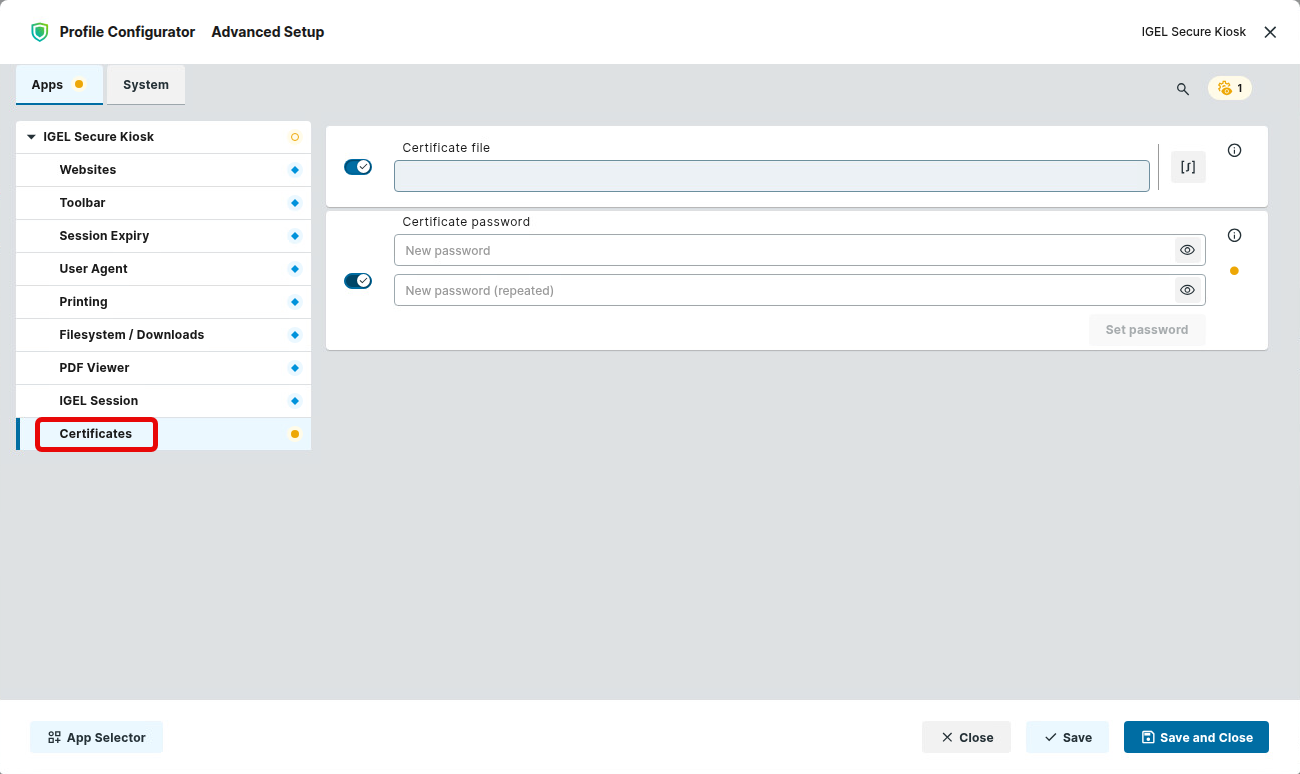The image size is (1300, 774).
Task: Click the orange modified dot beside Certificates
Action: point(294,434)
